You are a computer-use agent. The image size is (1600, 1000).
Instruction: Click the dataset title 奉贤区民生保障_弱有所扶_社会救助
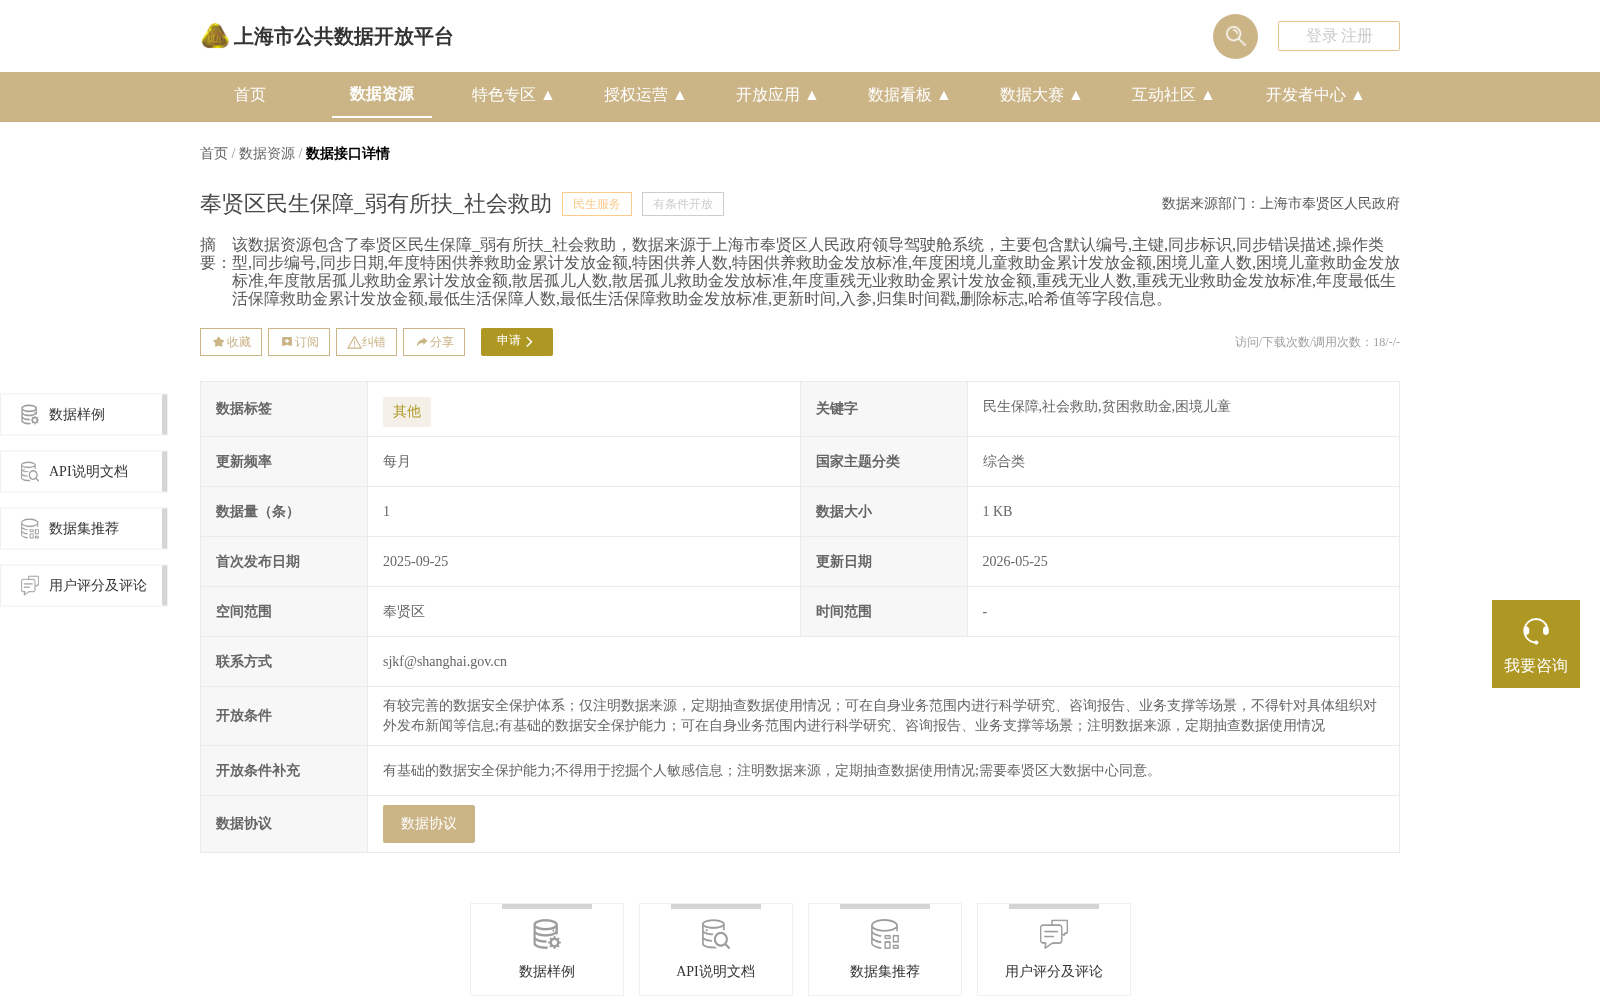click(376, 204)
